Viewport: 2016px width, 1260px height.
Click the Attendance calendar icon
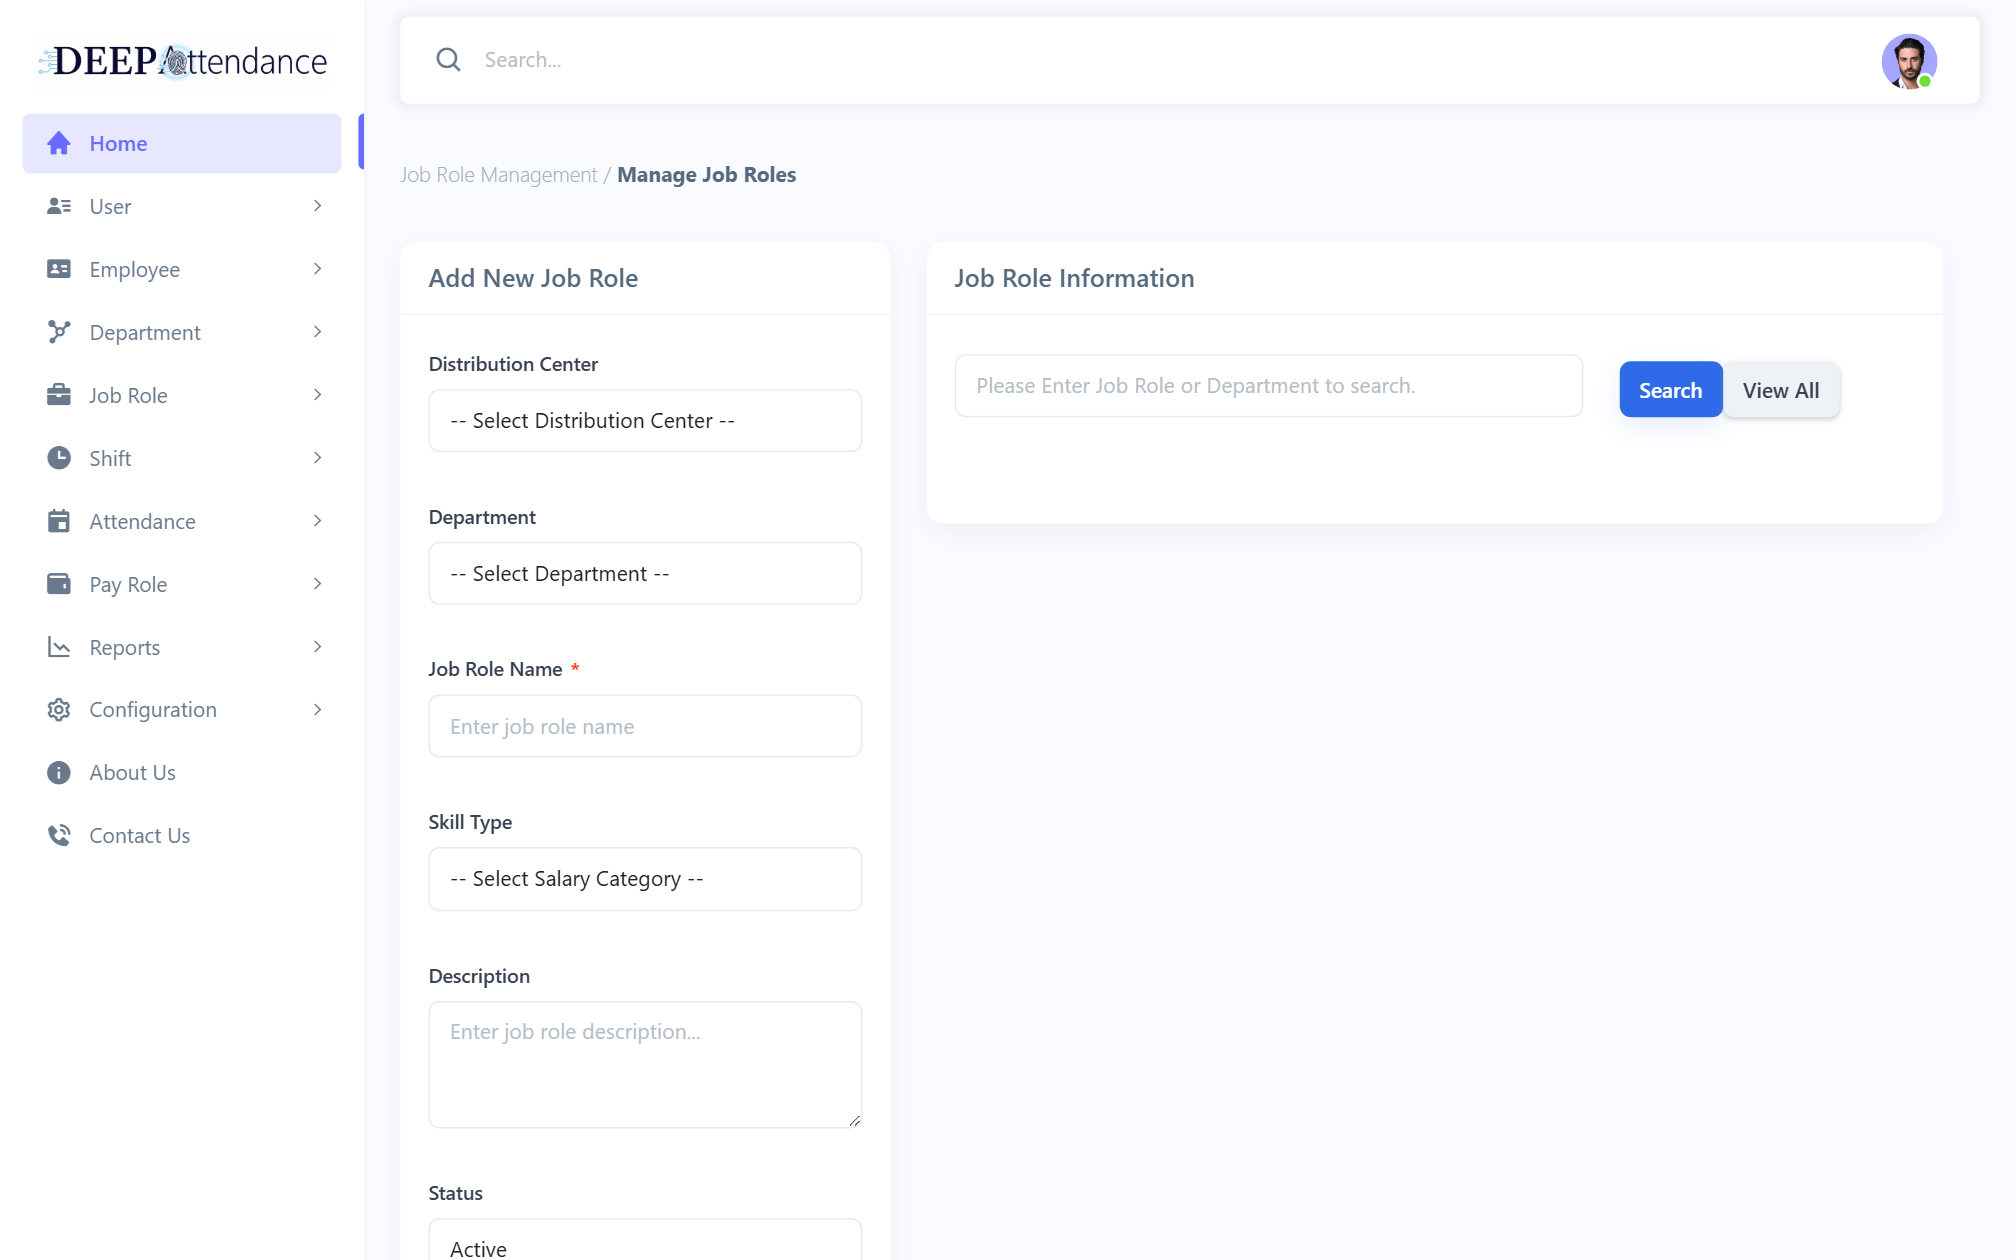[59, 521]
